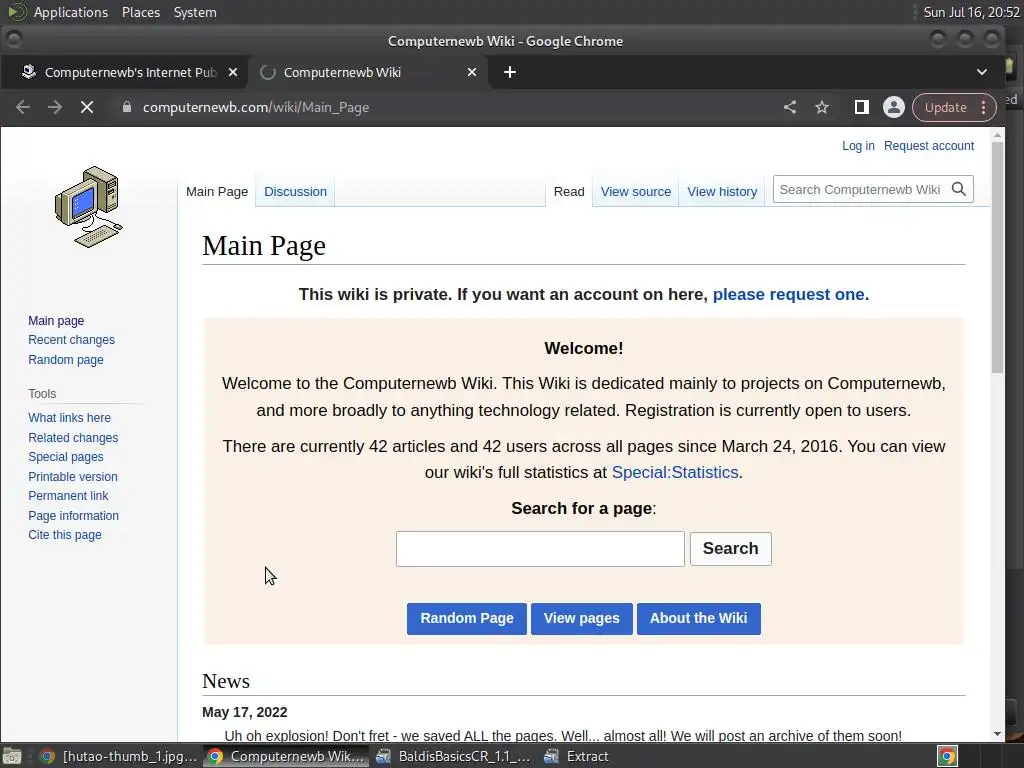This screenshot has width=1024, height=768.
Task: Click the share page icon
Action: (790, 107)
